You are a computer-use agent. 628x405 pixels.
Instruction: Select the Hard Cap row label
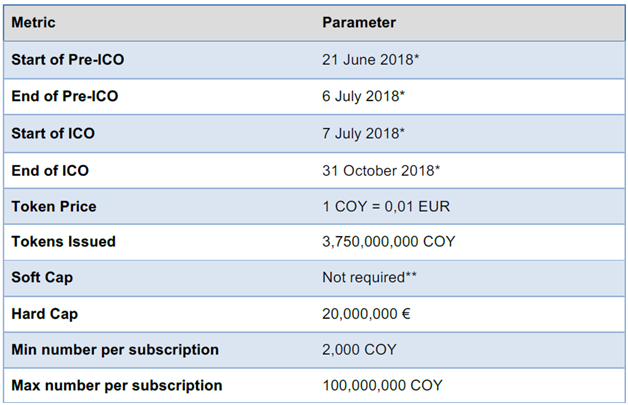(x=44, y=314)
